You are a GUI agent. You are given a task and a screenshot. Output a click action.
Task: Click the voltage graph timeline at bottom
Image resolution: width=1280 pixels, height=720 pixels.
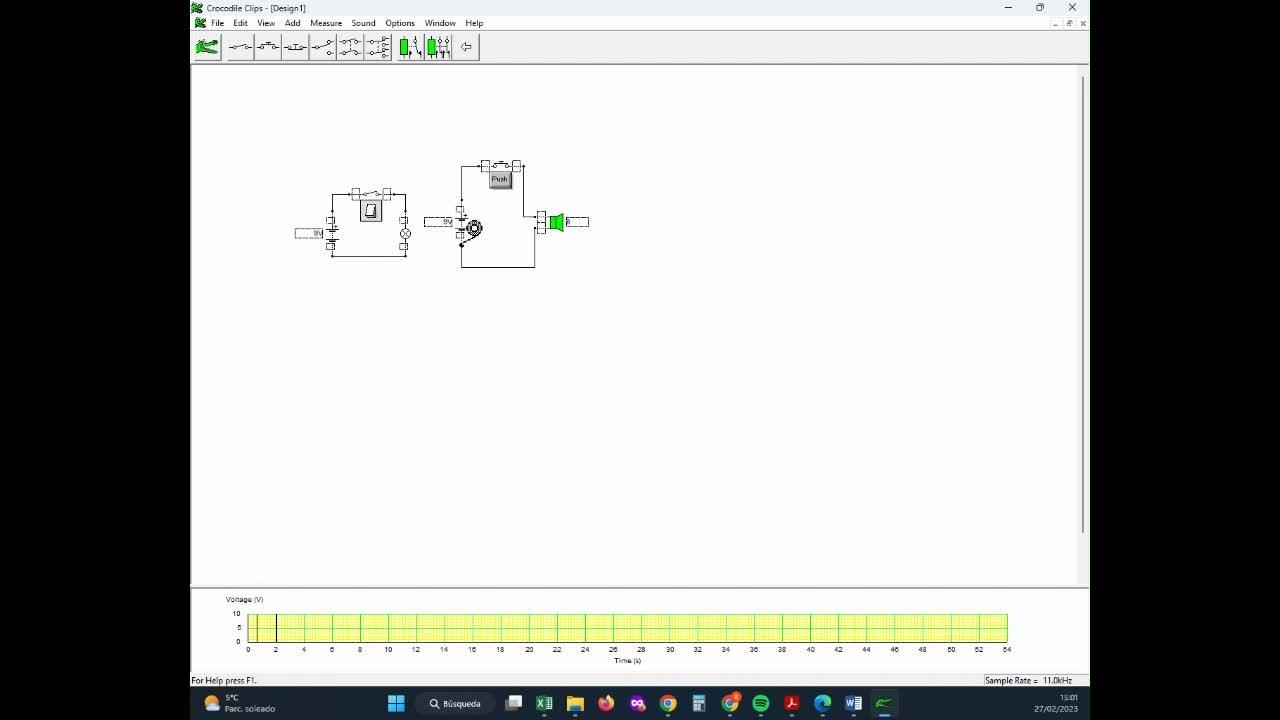click(627, 628)
